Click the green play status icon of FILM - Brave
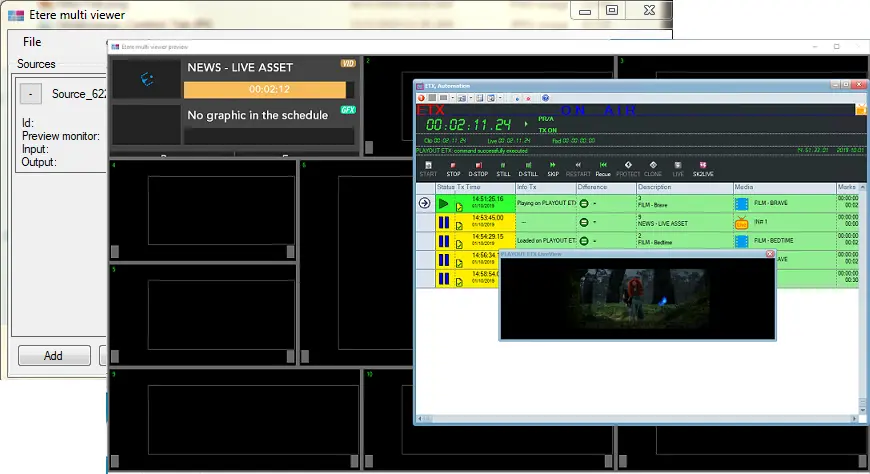Image resolution: width=870 pixels, height=474 pixels. coord(444,204)
